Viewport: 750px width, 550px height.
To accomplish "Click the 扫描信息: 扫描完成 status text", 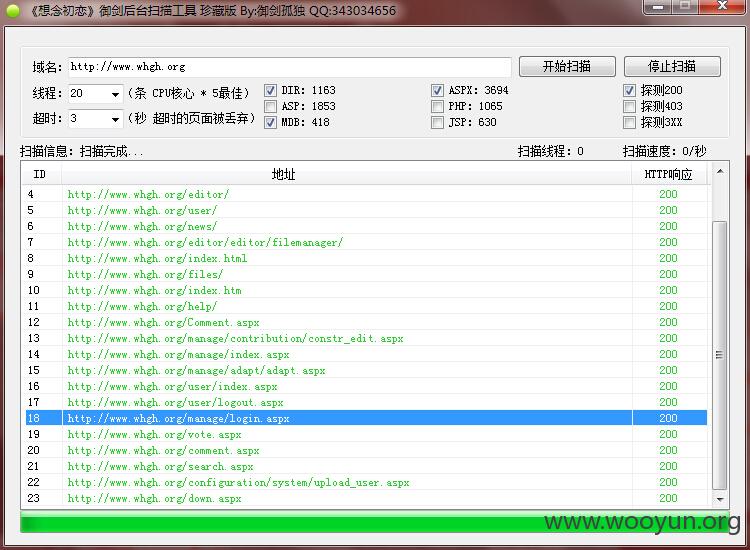I will click(x=81, y=152).
